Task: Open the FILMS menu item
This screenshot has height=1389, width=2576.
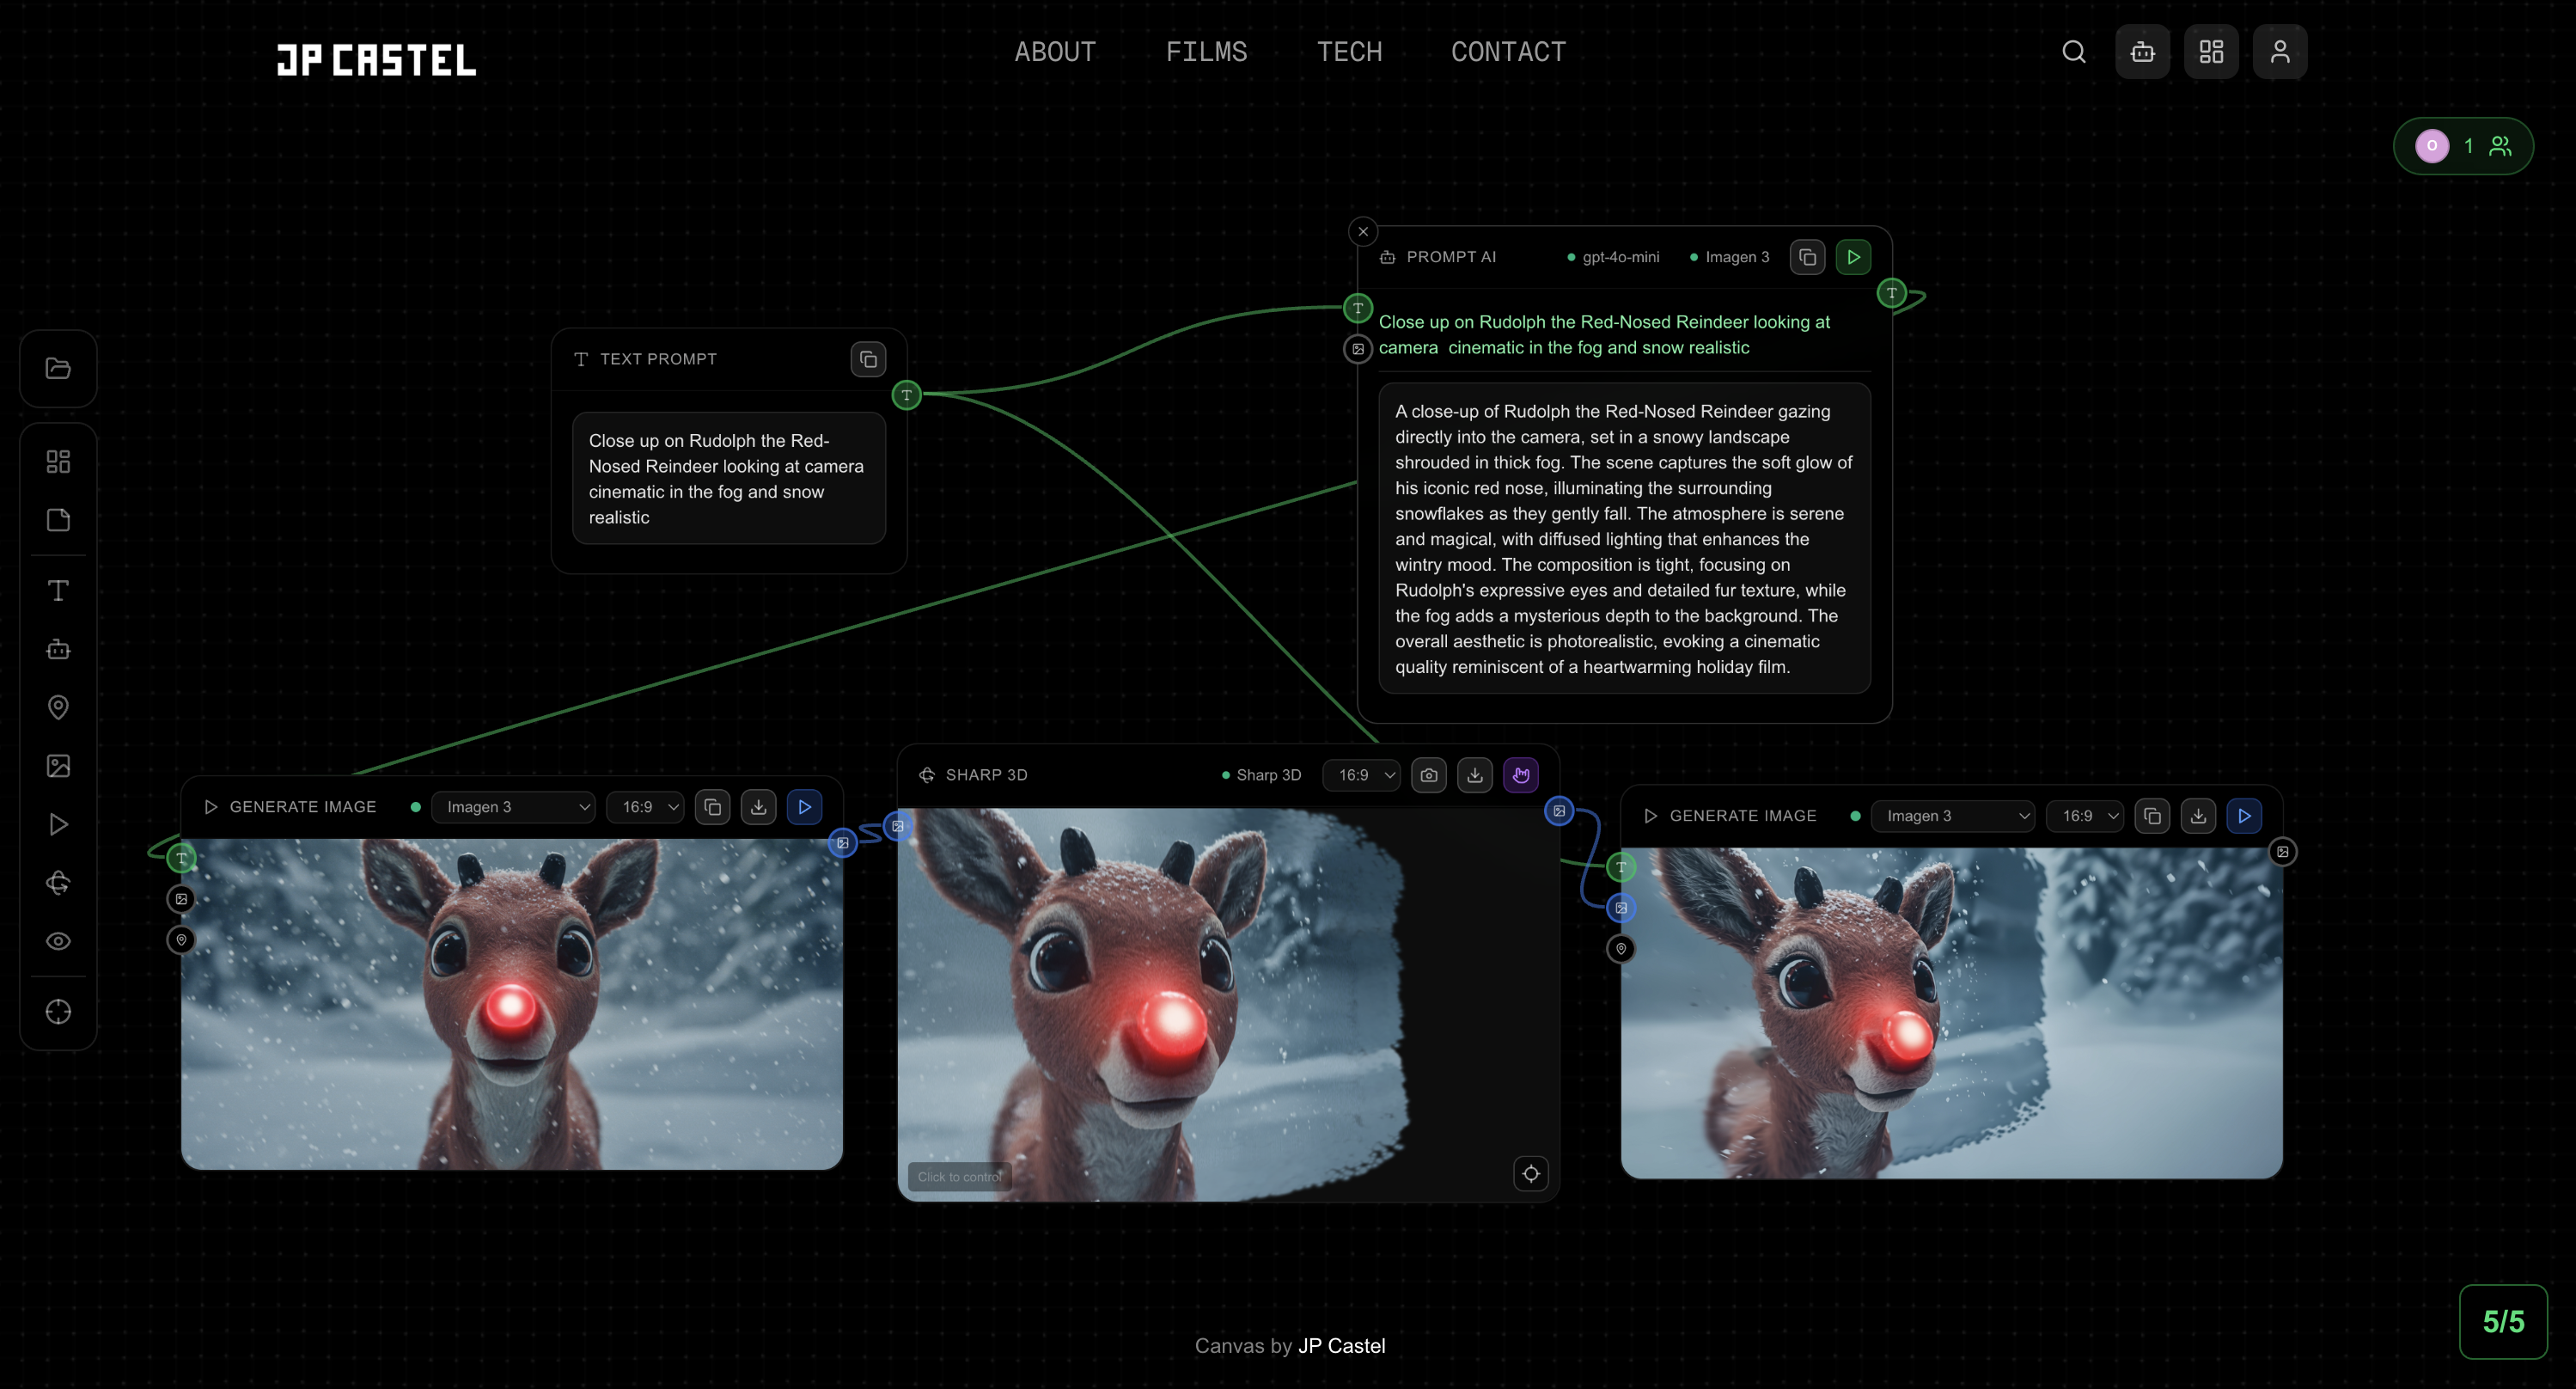Action: pos(1206,51)
